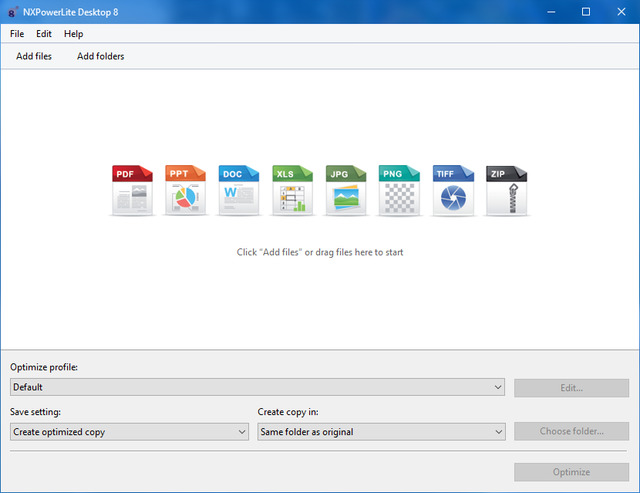The image size is (640, 493).
Task: Expand the Create copy in dropdown
Action: (381, 432)
